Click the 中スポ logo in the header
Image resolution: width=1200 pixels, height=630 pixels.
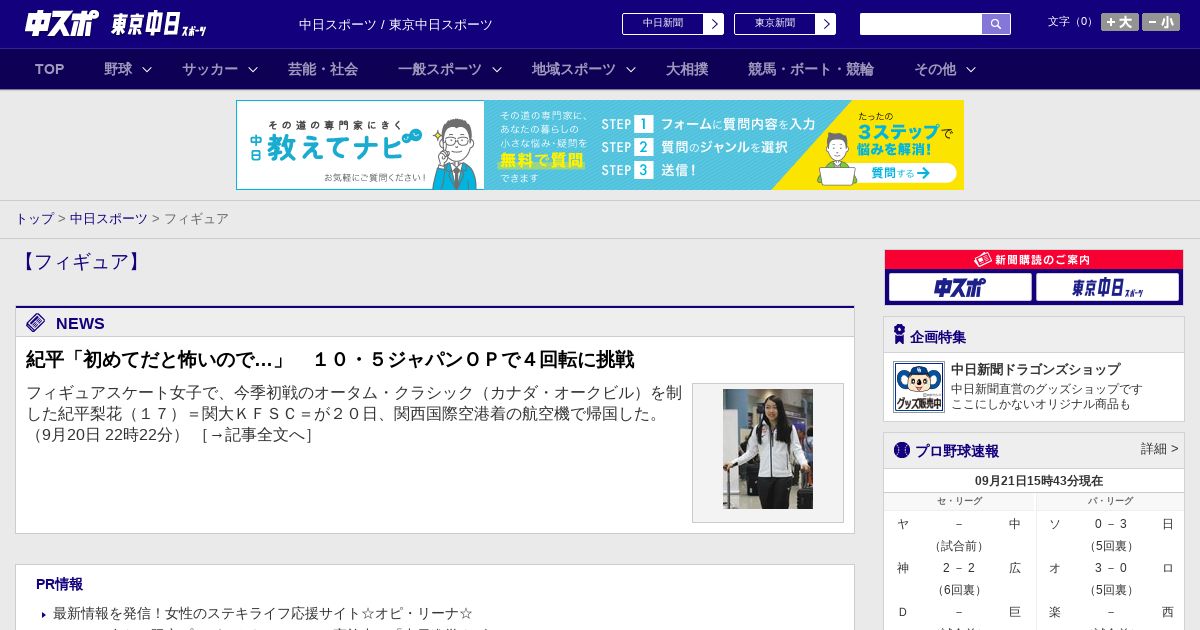coord(62,23)
